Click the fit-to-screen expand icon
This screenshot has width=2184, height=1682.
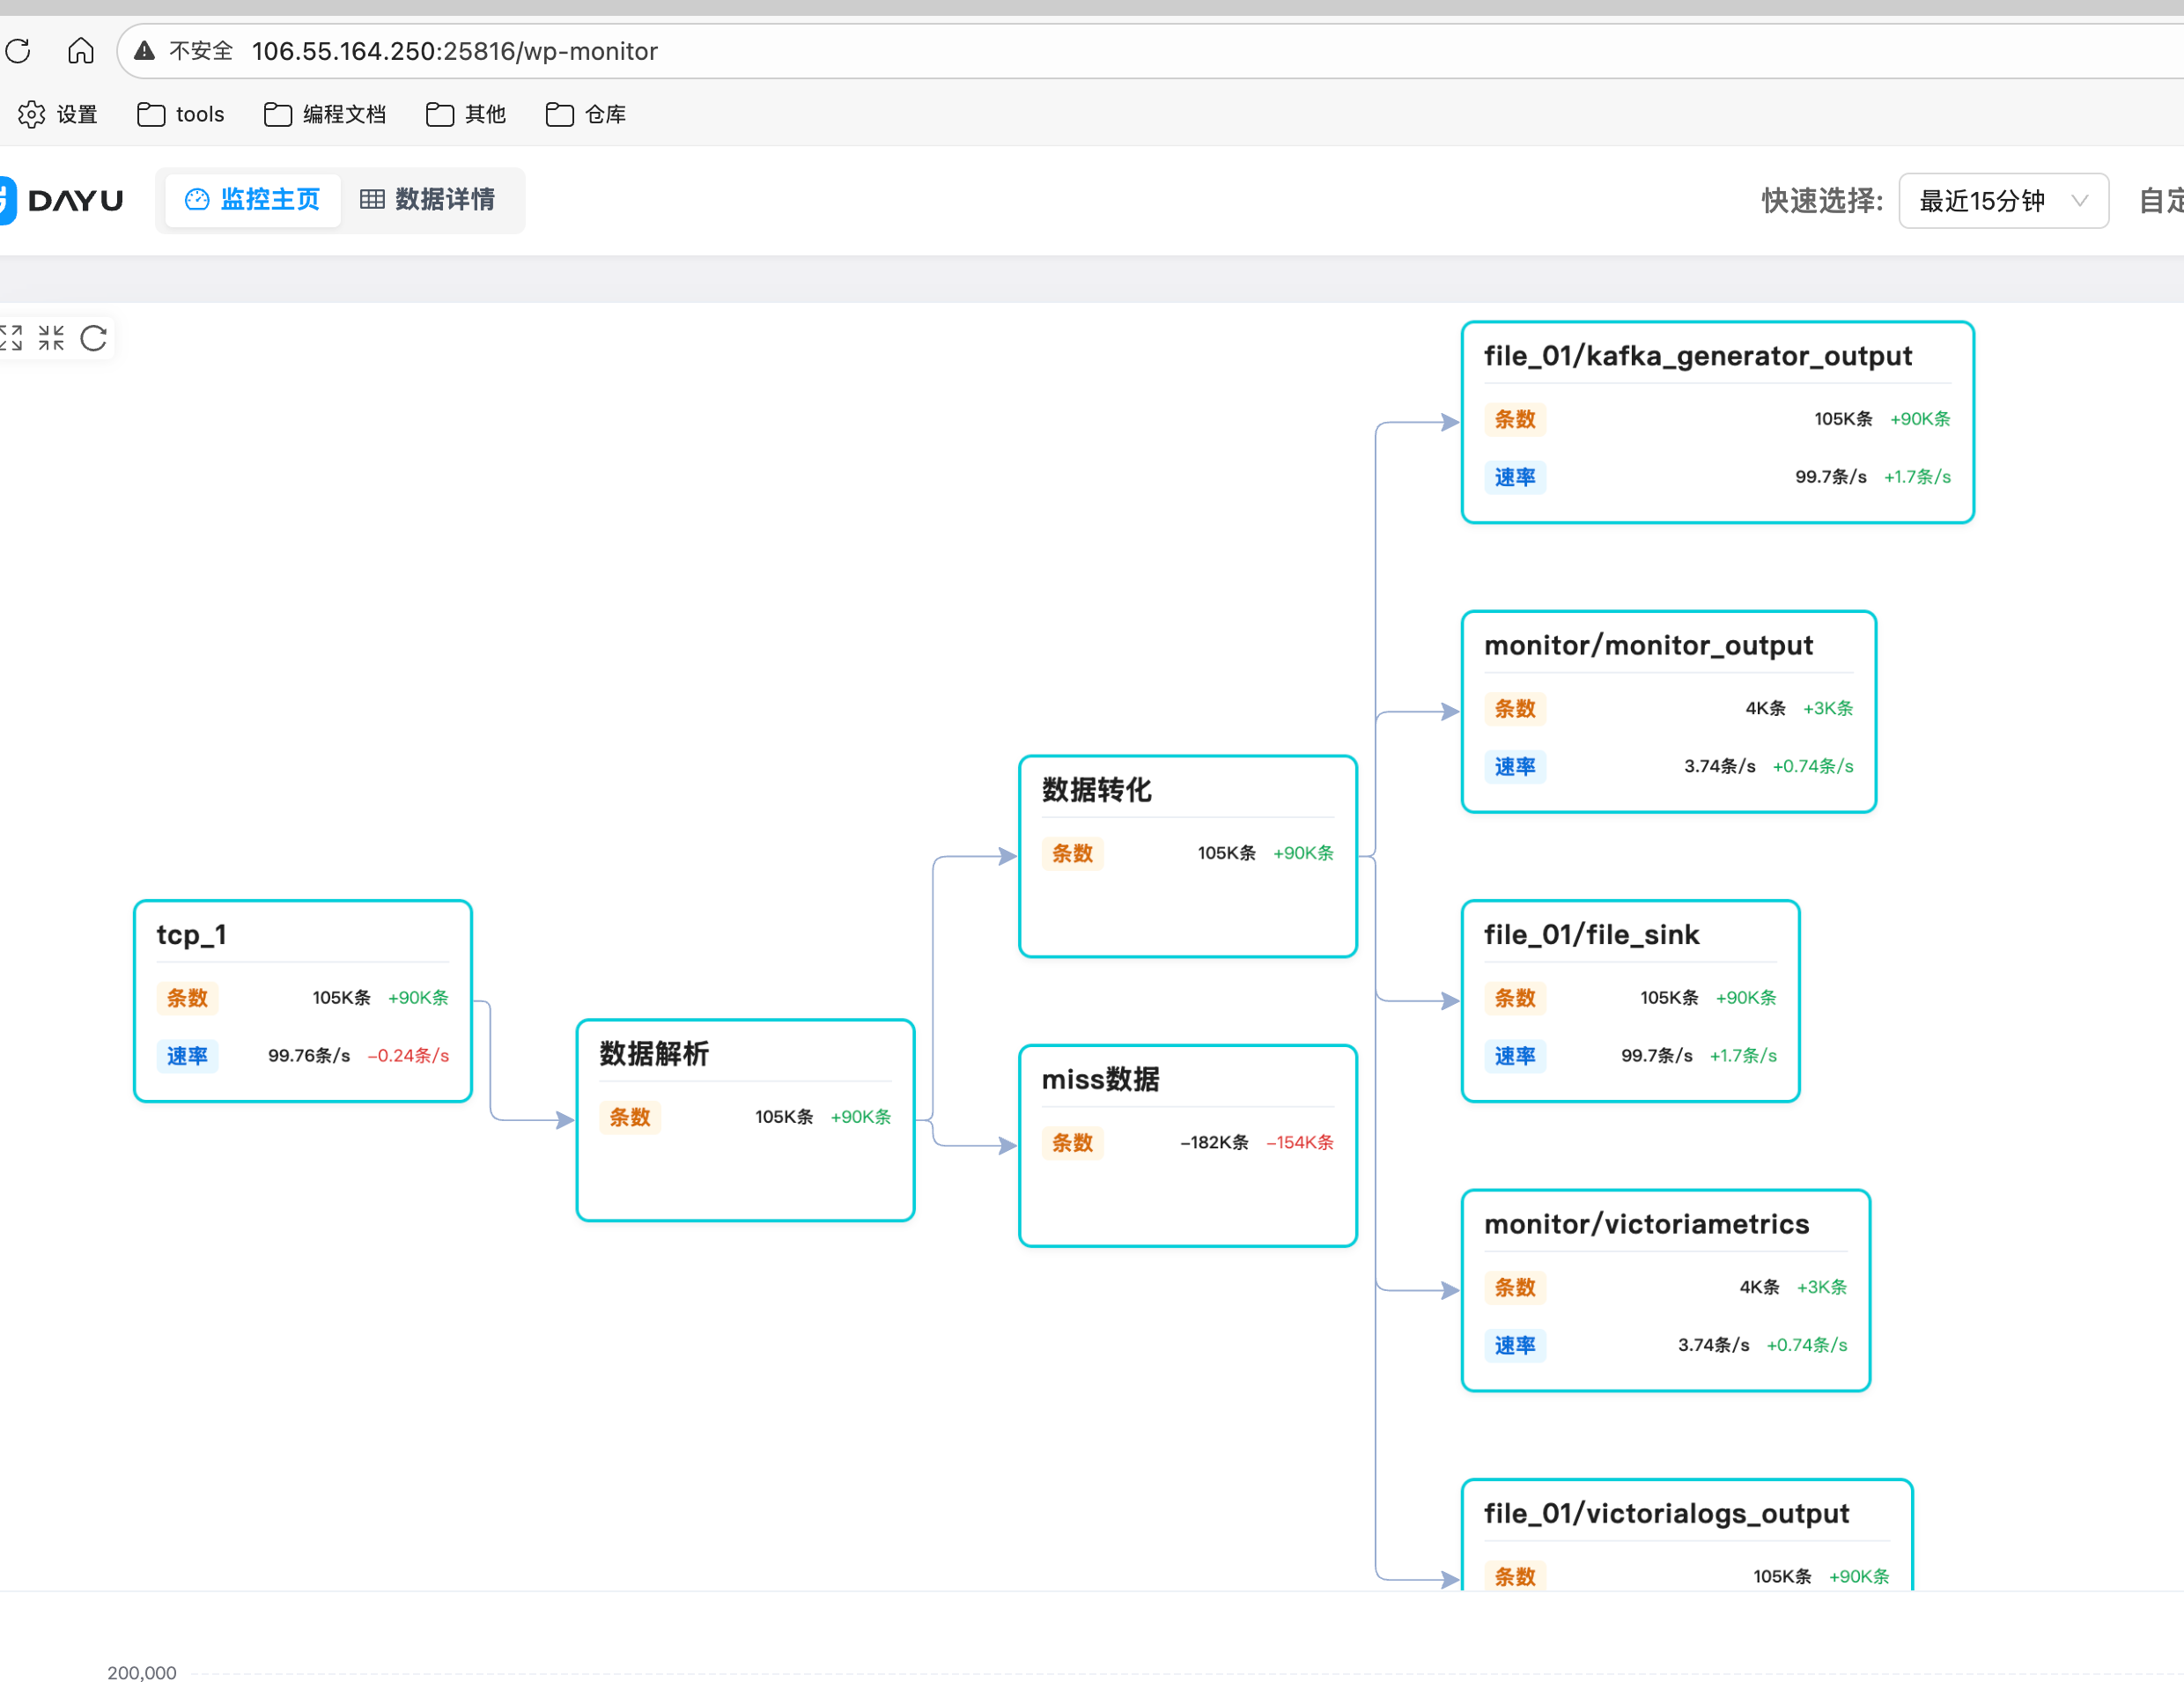11,338
